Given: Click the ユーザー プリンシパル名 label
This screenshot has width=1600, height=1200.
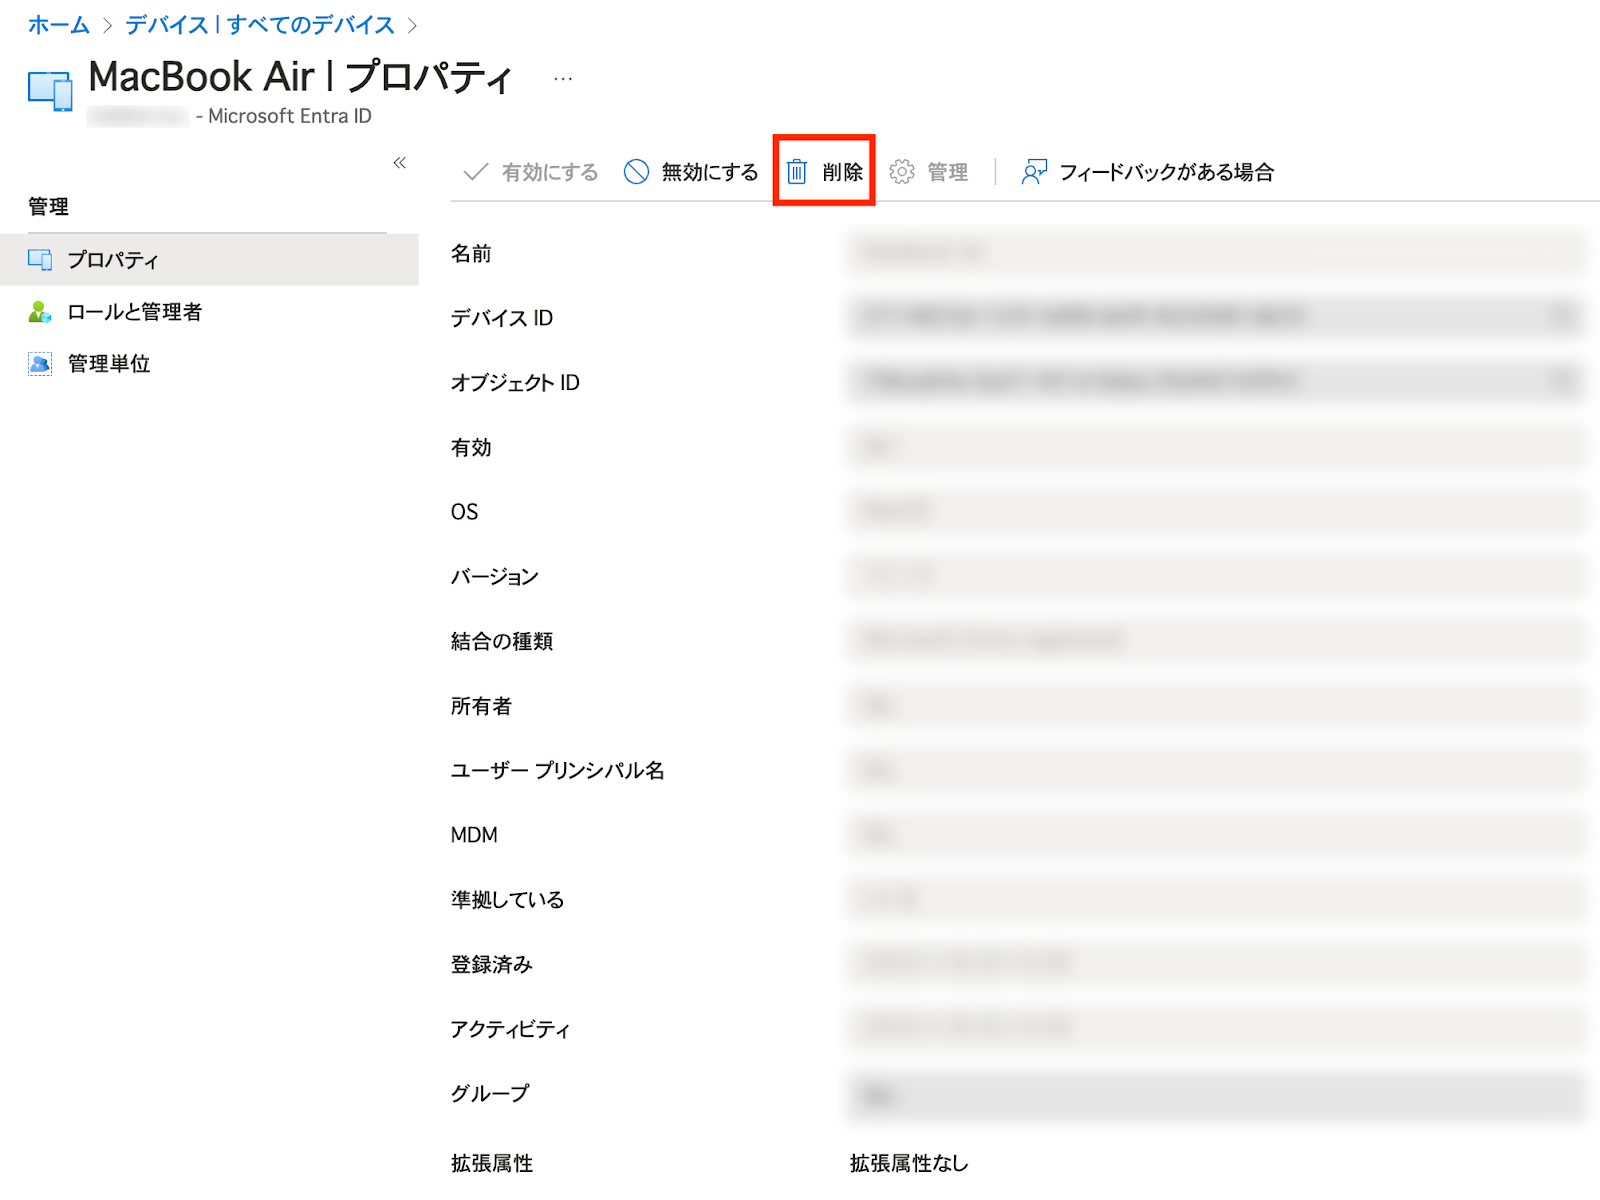Looking at the screenshot, I should coord(558,771).
